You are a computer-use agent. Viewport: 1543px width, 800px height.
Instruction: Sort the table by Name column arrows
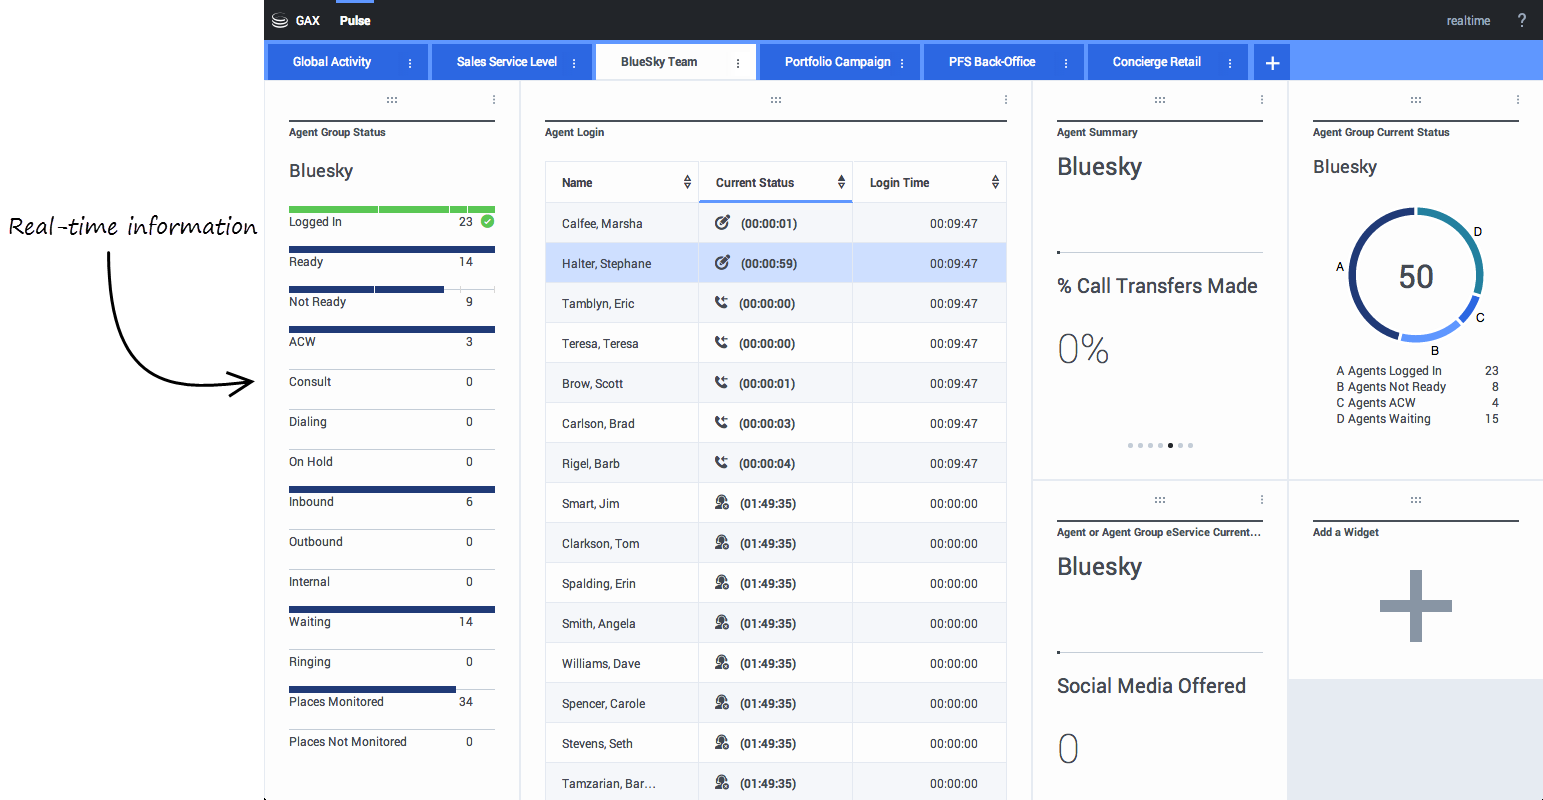pyautogui.click(x=687, y=182)
